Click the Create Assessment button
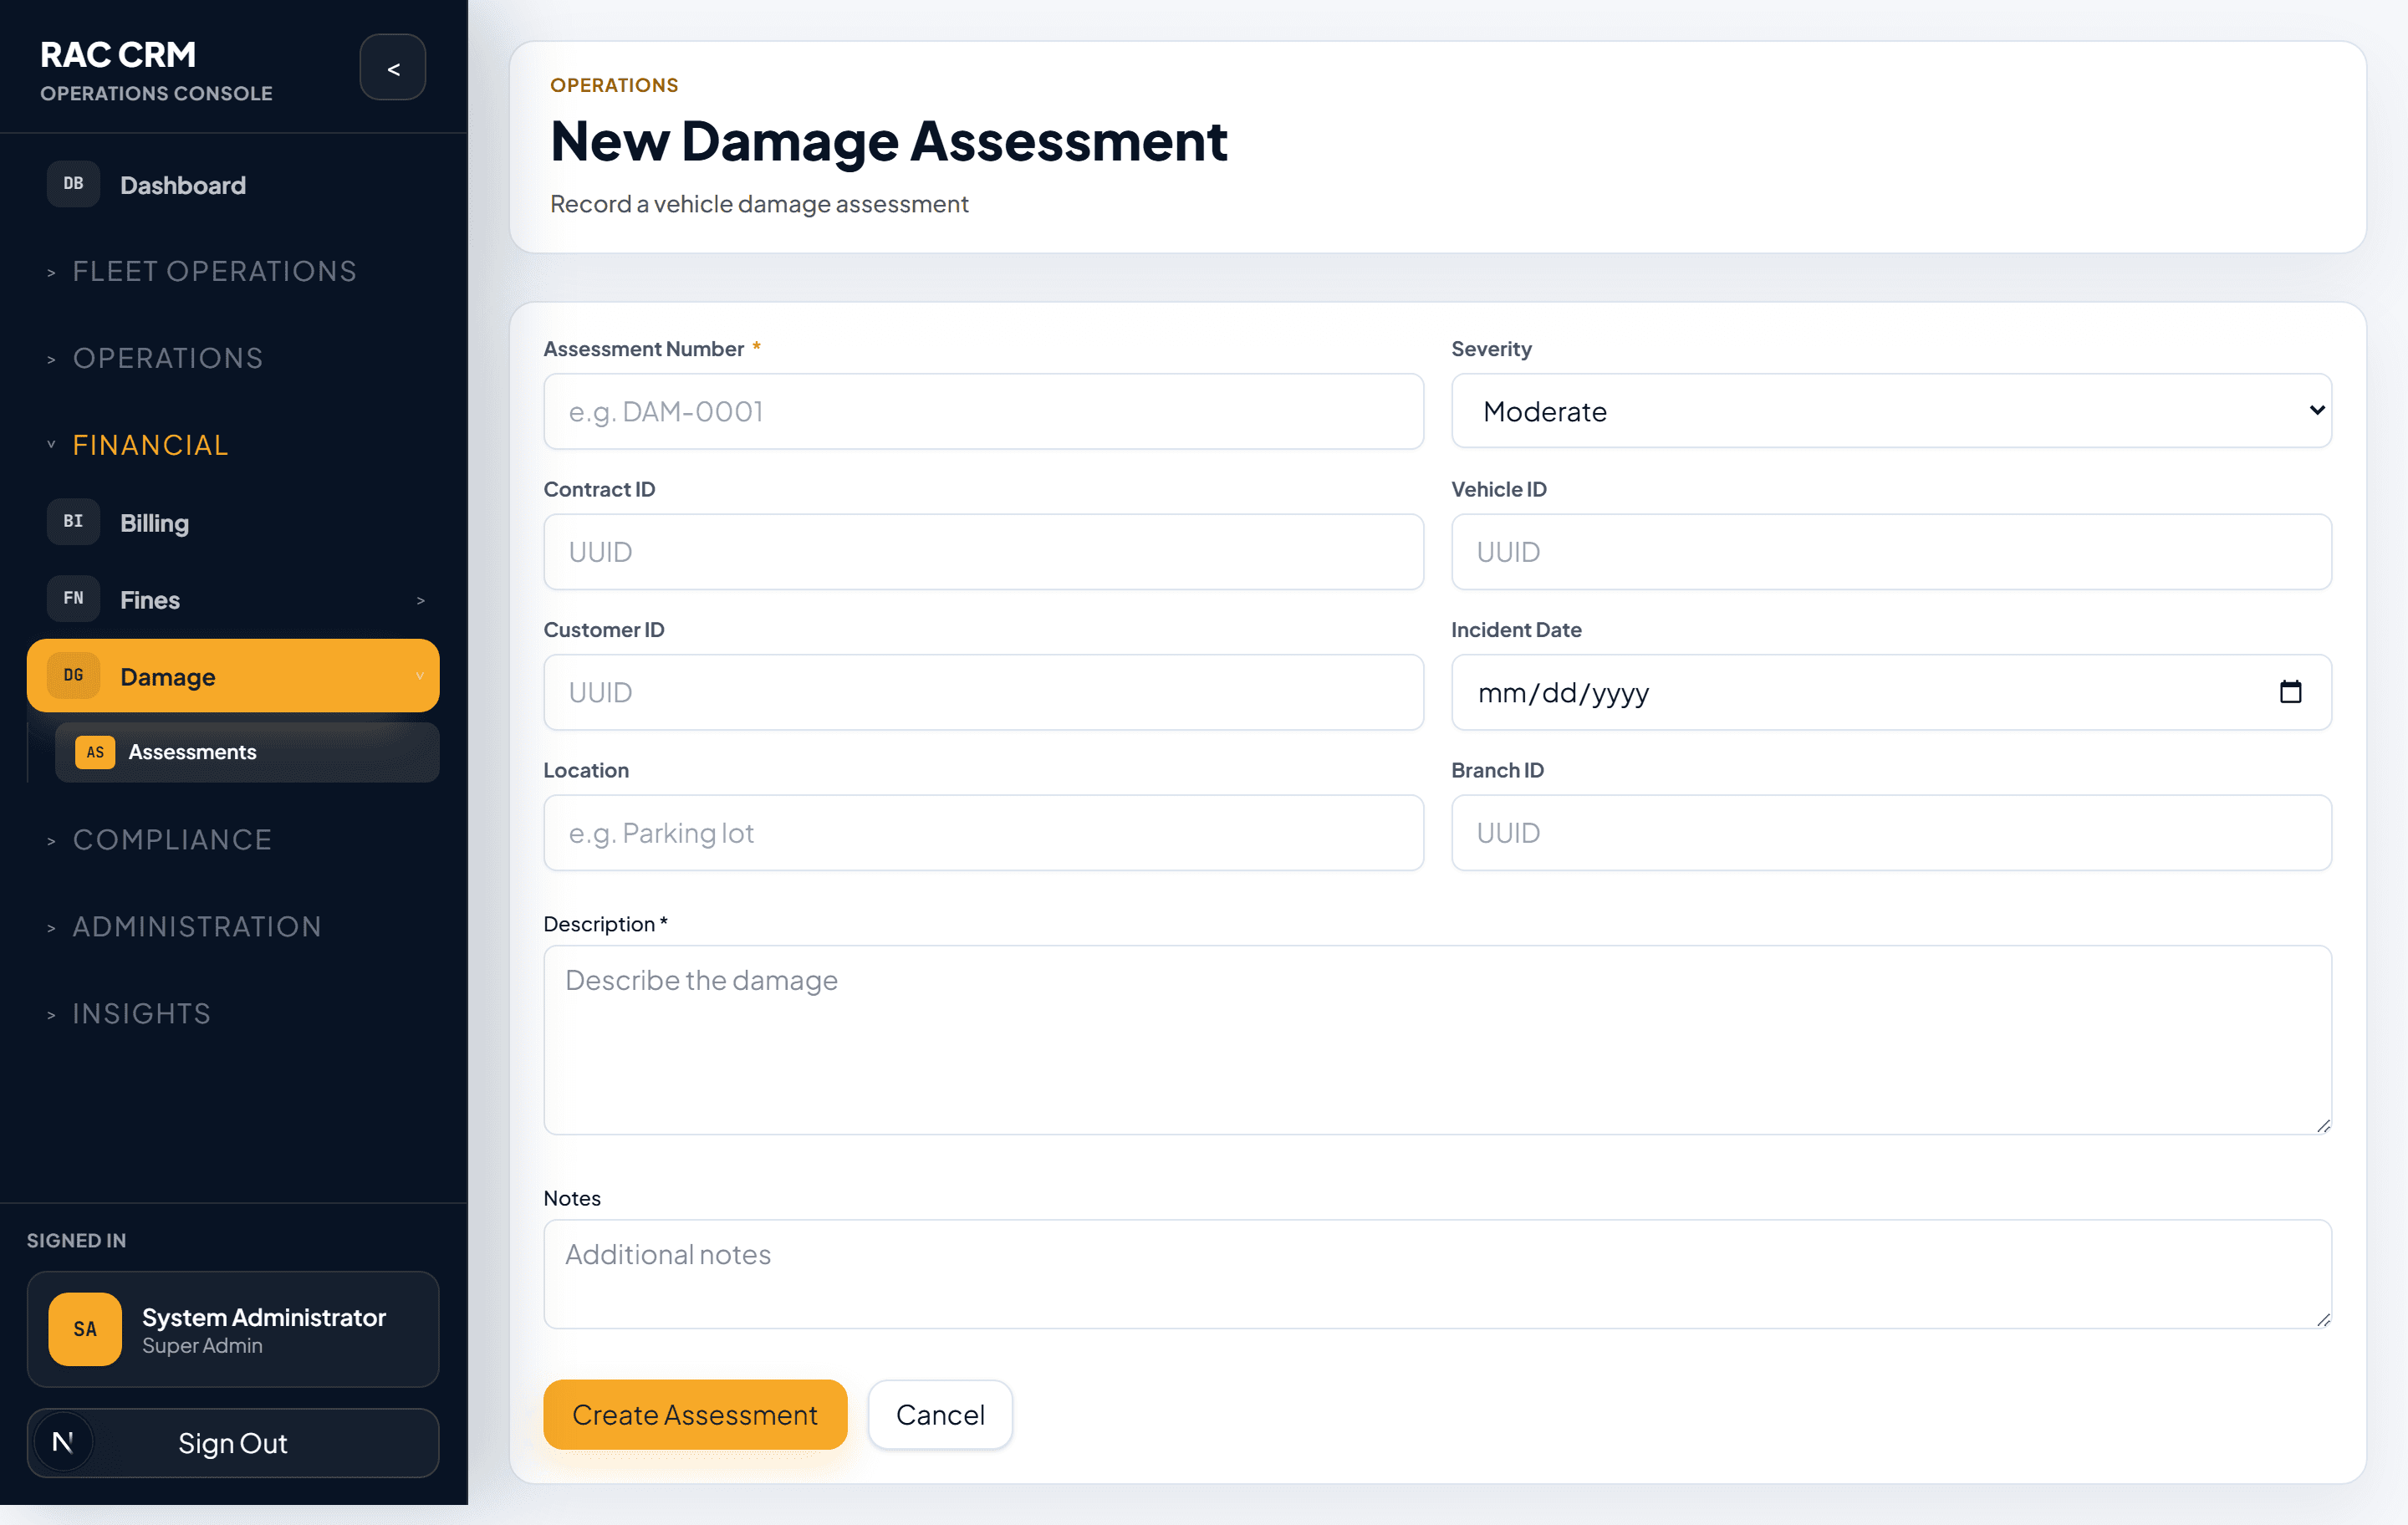2408x1525 pixels. click(695, 1414)
